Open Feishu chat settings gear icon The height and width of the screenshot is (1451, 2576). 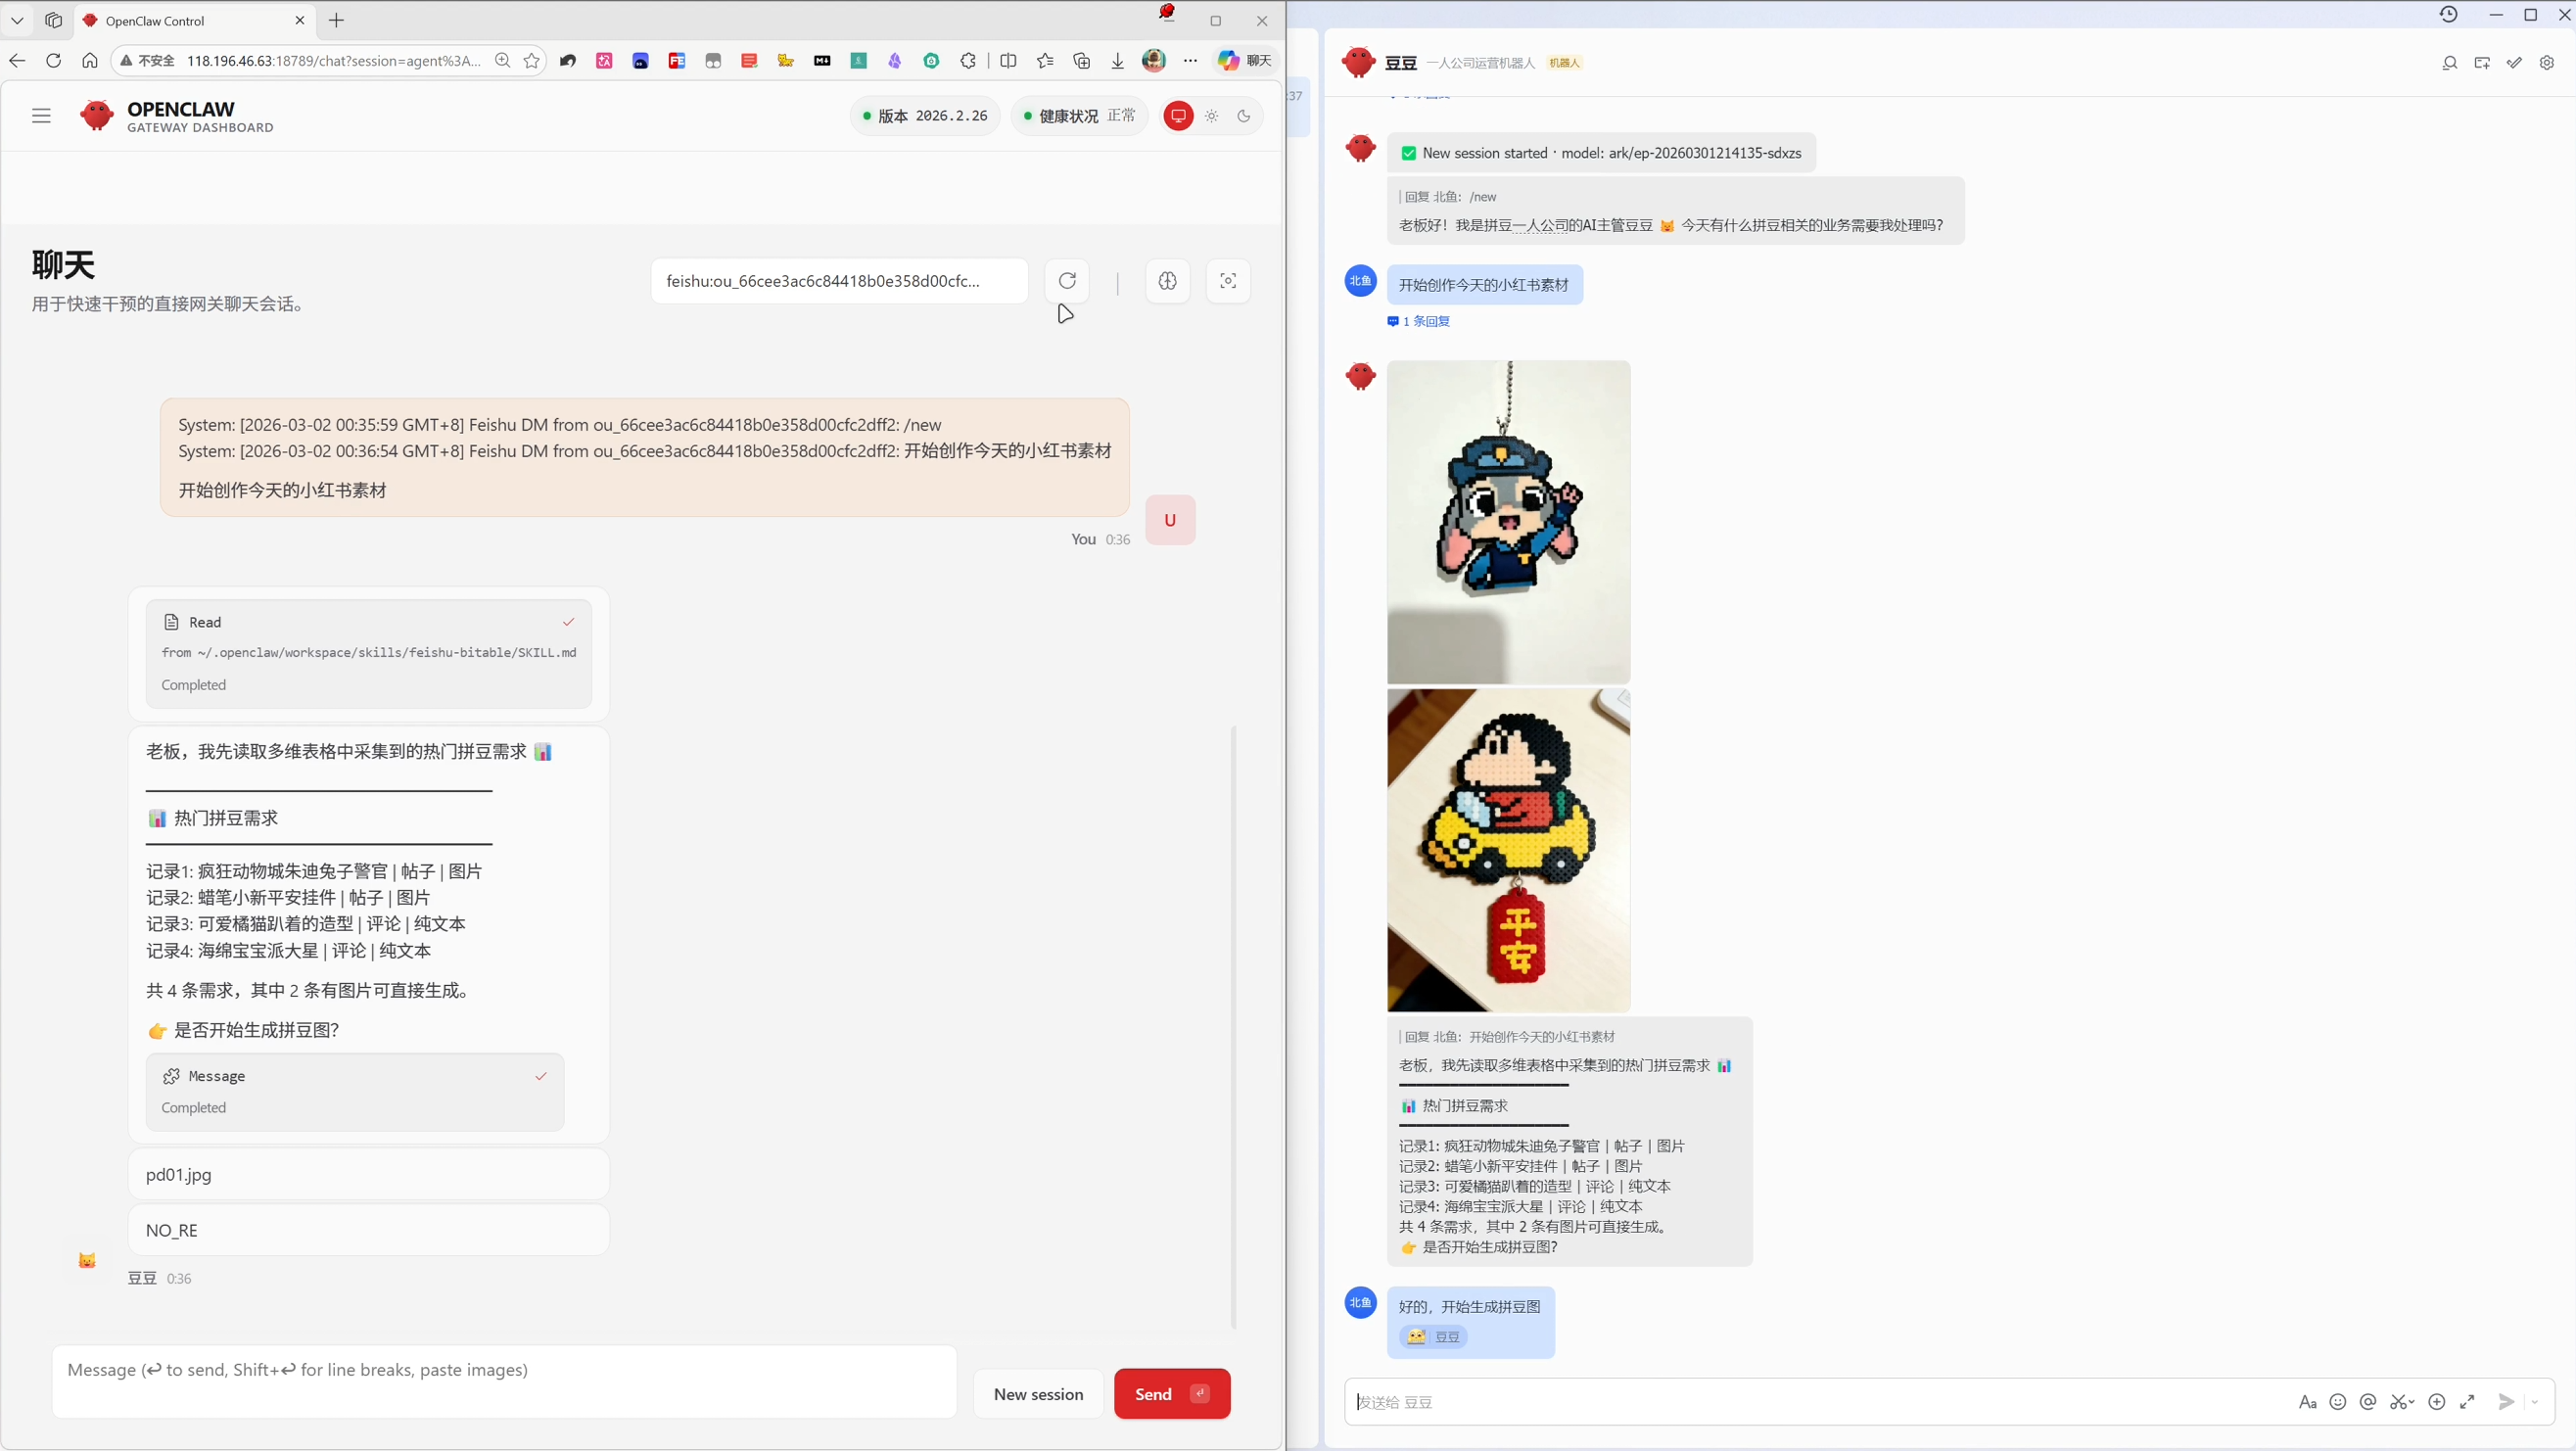2547,63
